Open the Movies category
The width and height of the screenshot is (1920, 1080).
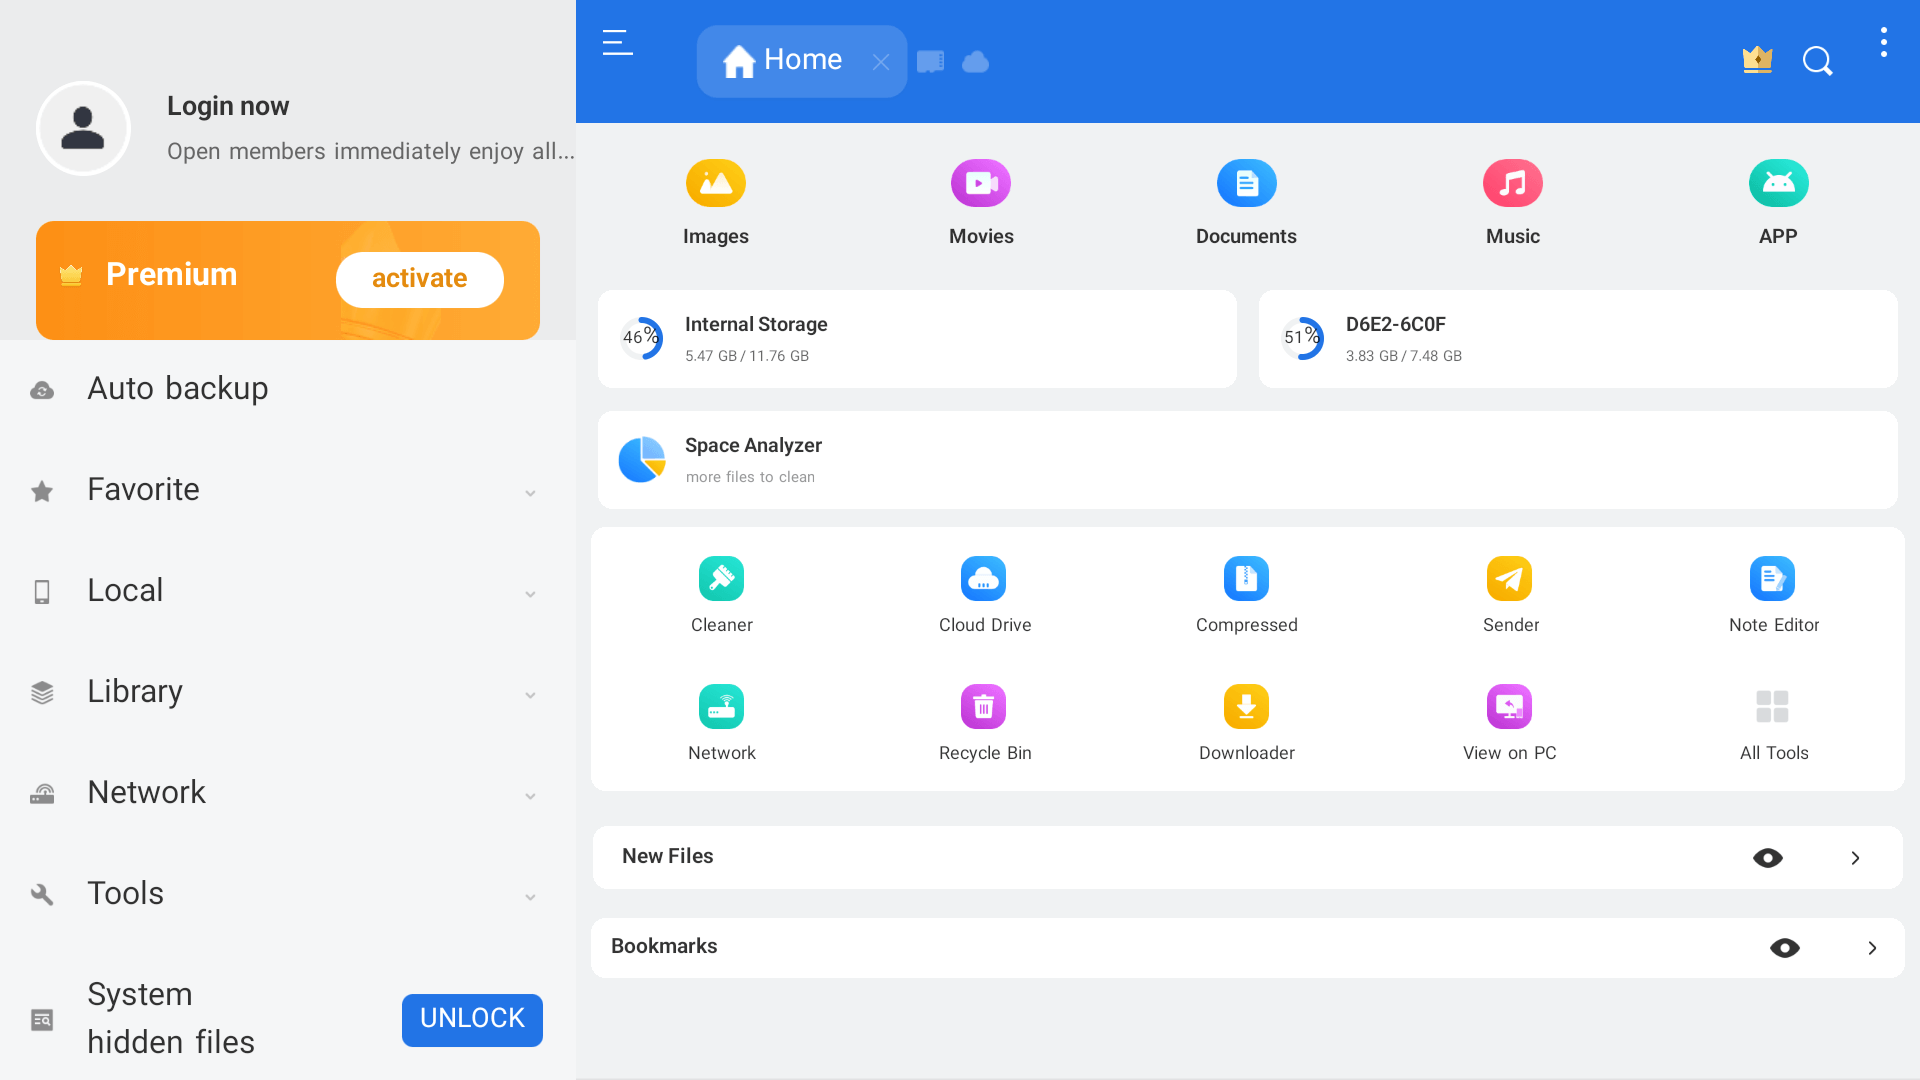(981, 200)
